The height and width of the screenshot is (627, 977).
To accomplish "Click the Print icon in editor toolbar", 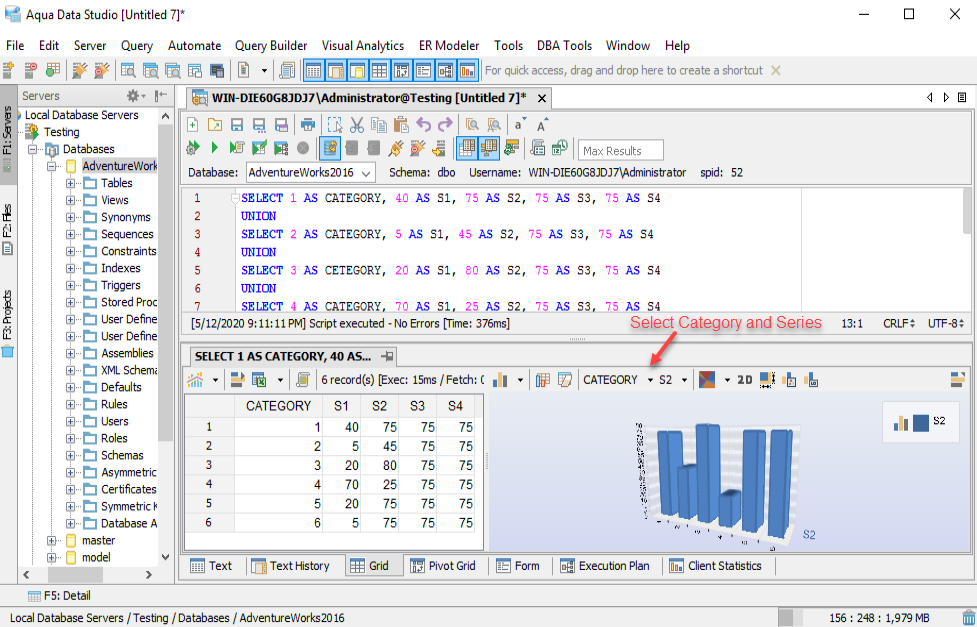I will click(x=308, y=125).
